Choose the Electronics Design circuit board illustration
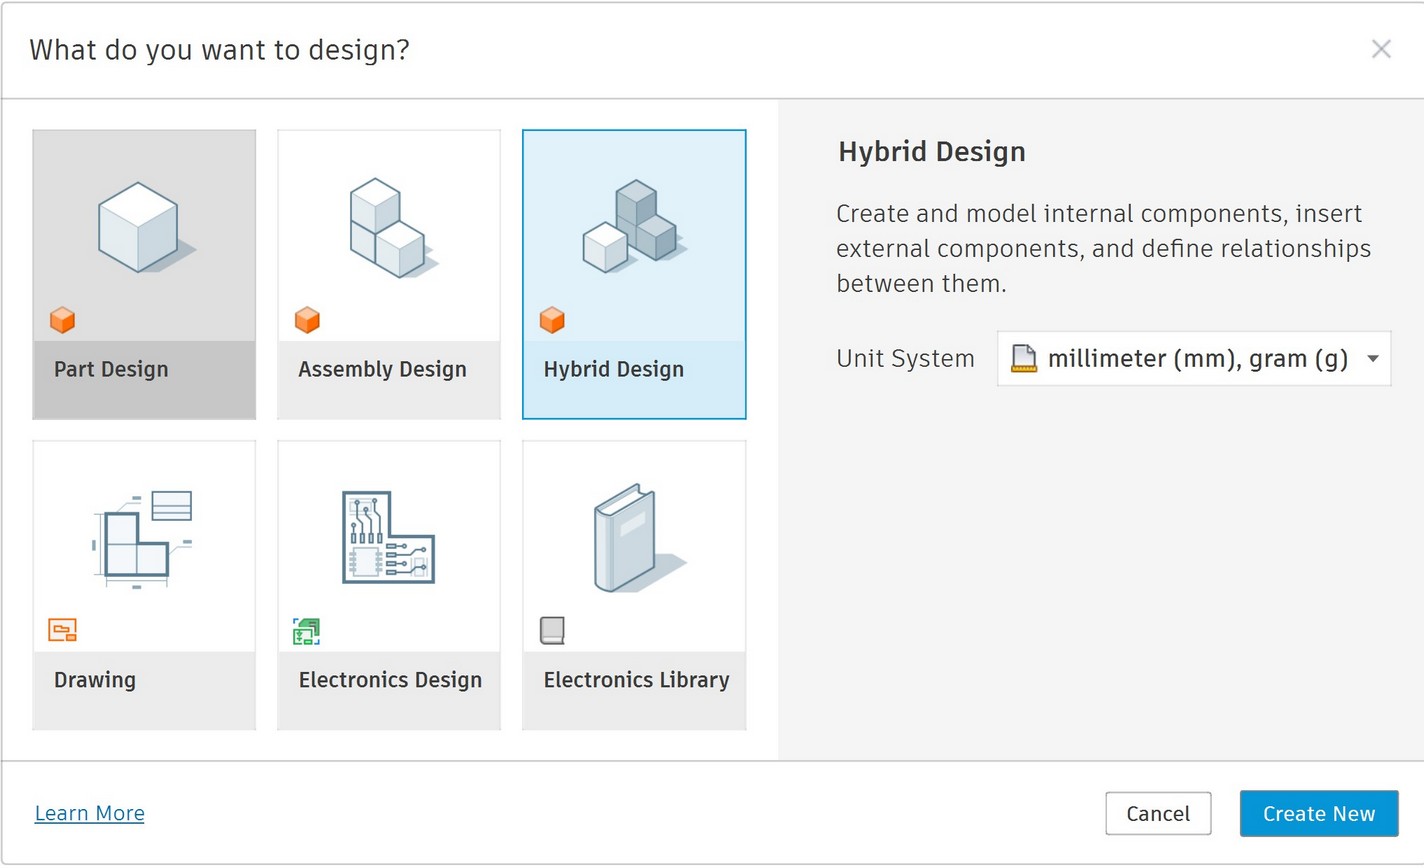The width and height of the screenshot is (1424, 868). [x=388, y=538]
